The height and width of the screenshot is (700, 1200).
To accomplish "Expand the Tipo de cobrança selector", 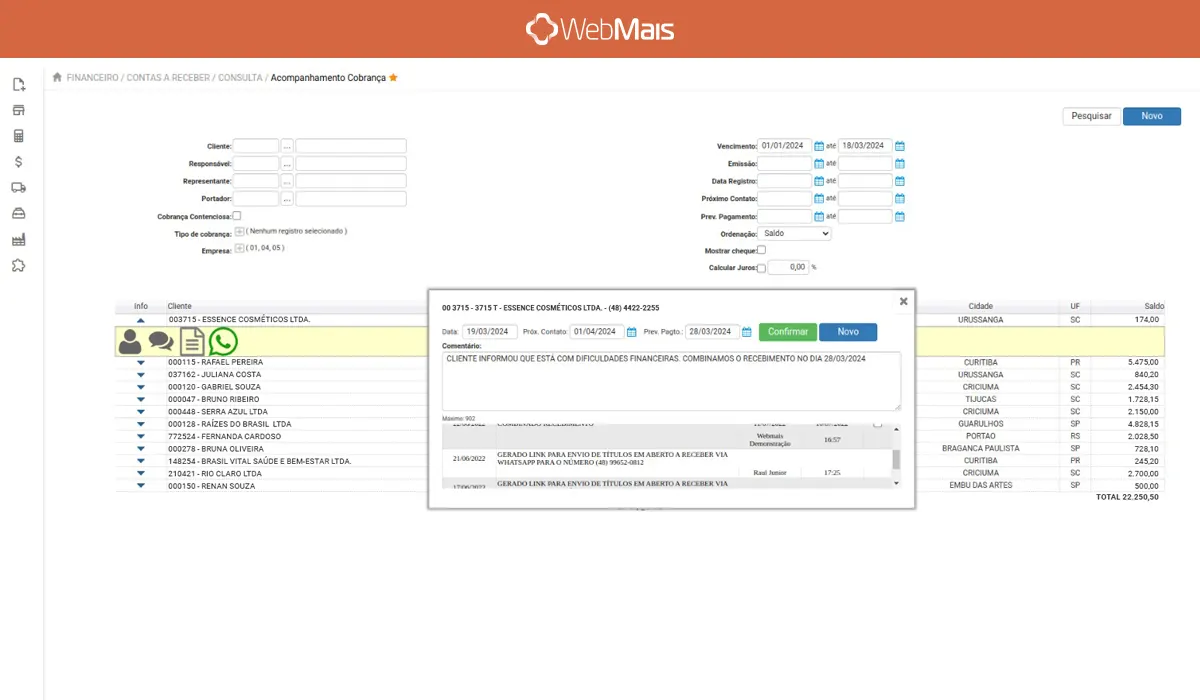I will (x=239, y=232).
